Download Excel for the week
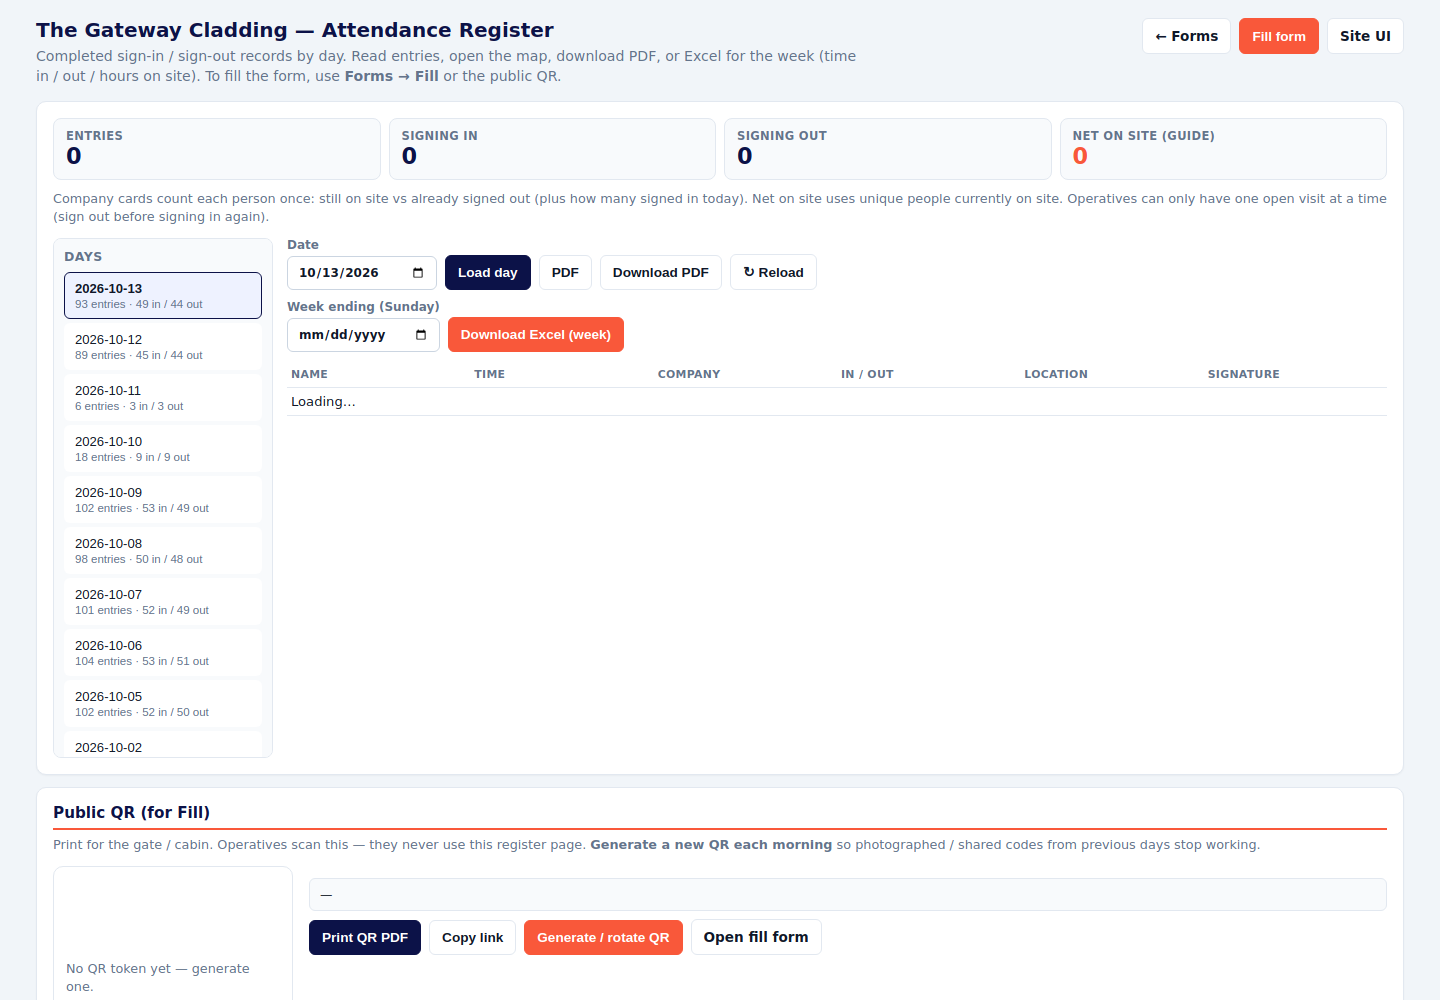Screen dimensions: 1440x1000 pos(536,335)
